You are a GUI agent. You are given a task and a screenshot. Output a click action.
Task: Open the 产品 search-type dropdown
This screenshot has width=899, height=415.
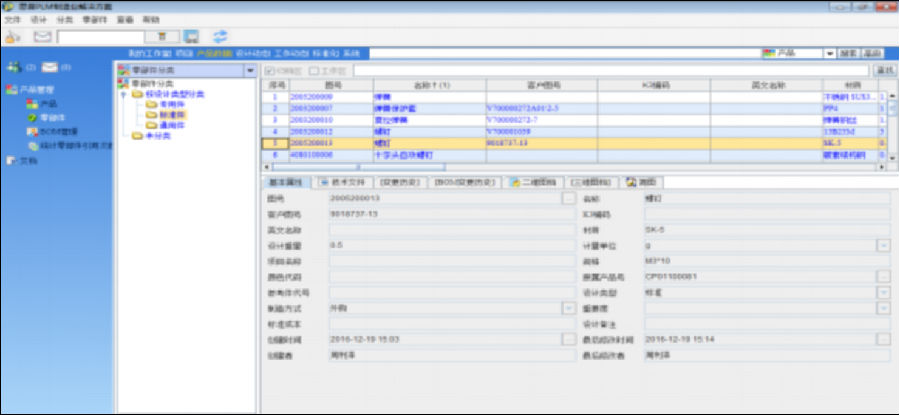830,53
